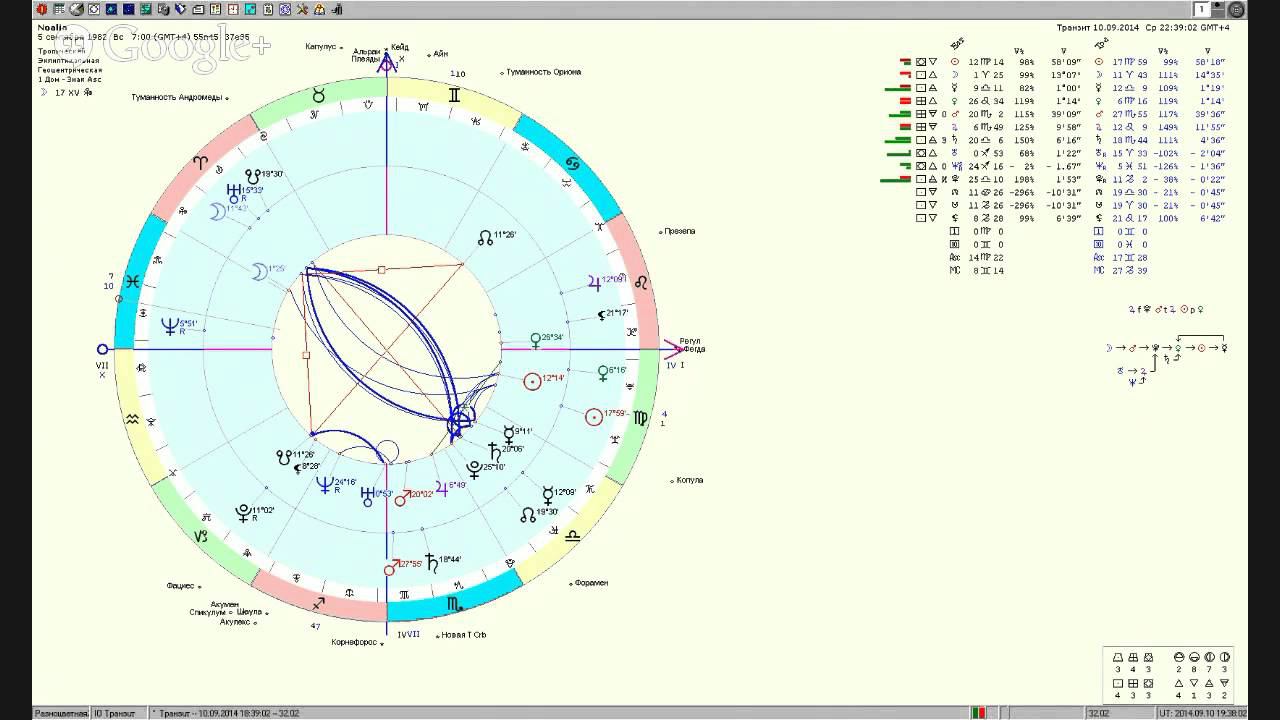This screenshot has width=1280, height=720.
Task: Click the yellow bell-shaped toolbar icon
Action: coord(319,9)
